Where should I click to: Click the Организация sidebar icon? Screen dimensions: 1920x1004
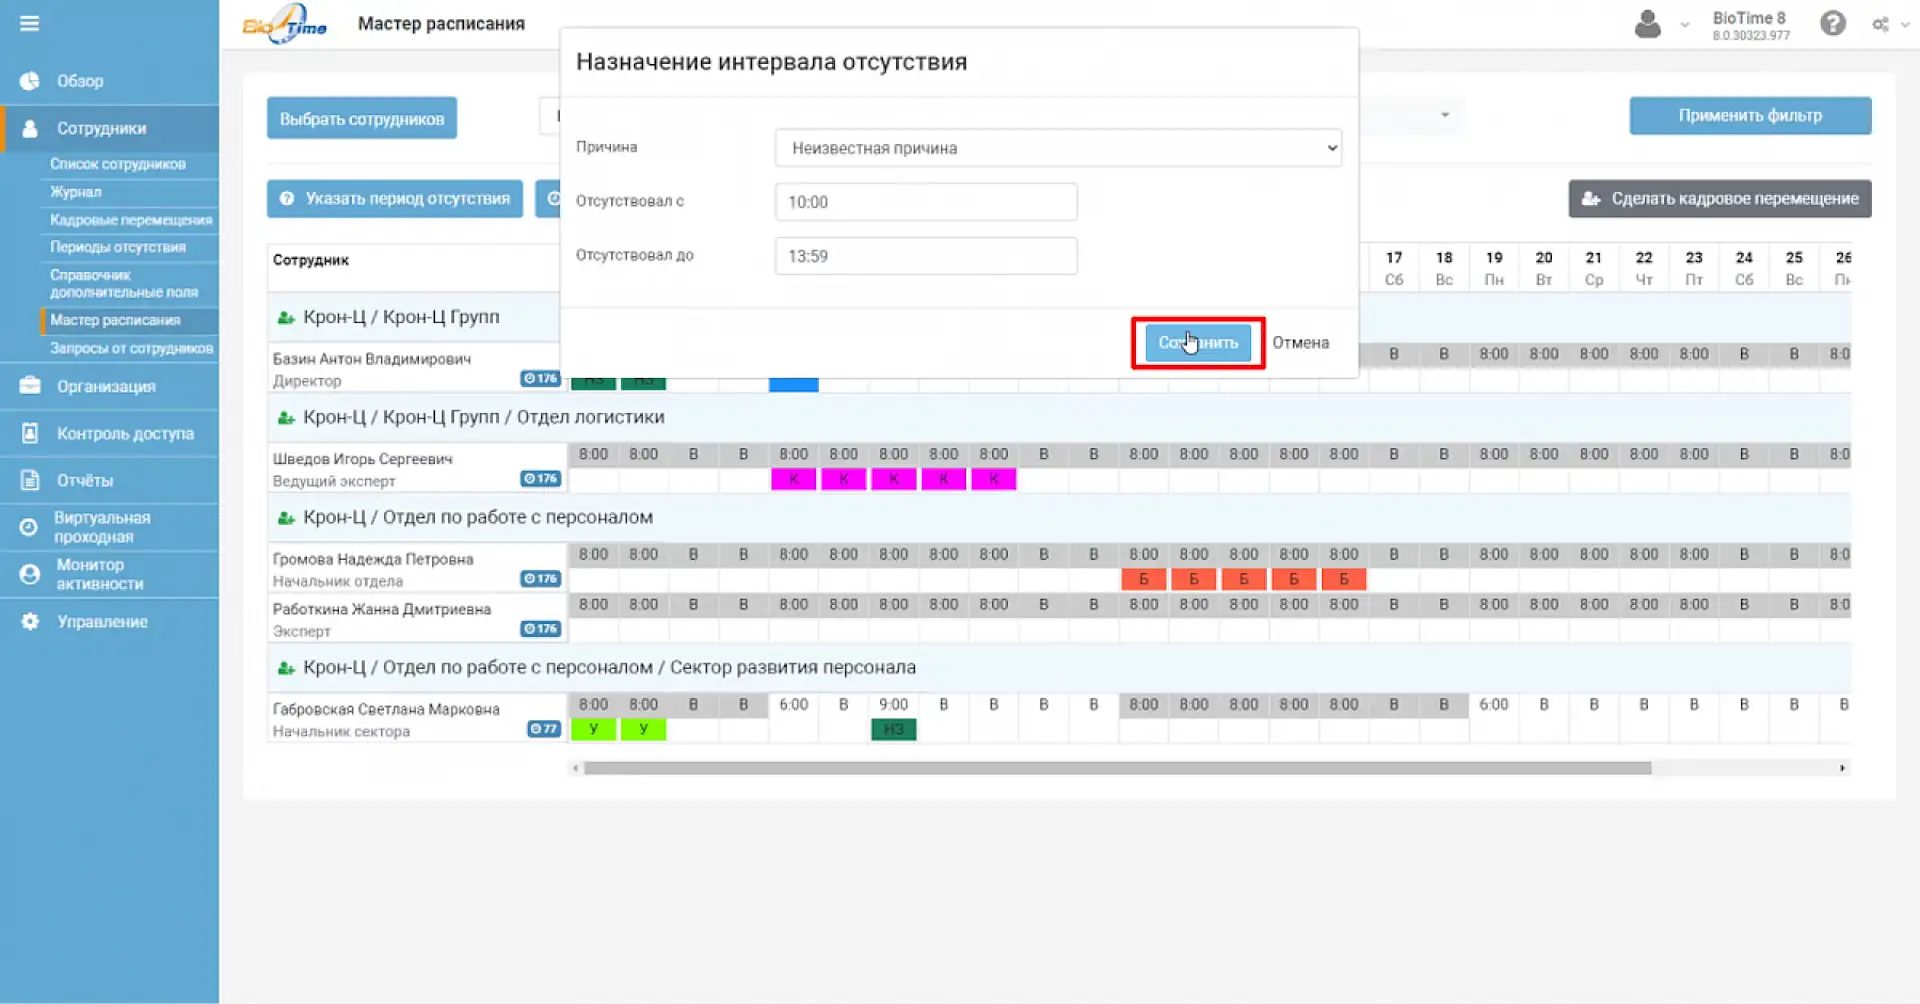28,386
